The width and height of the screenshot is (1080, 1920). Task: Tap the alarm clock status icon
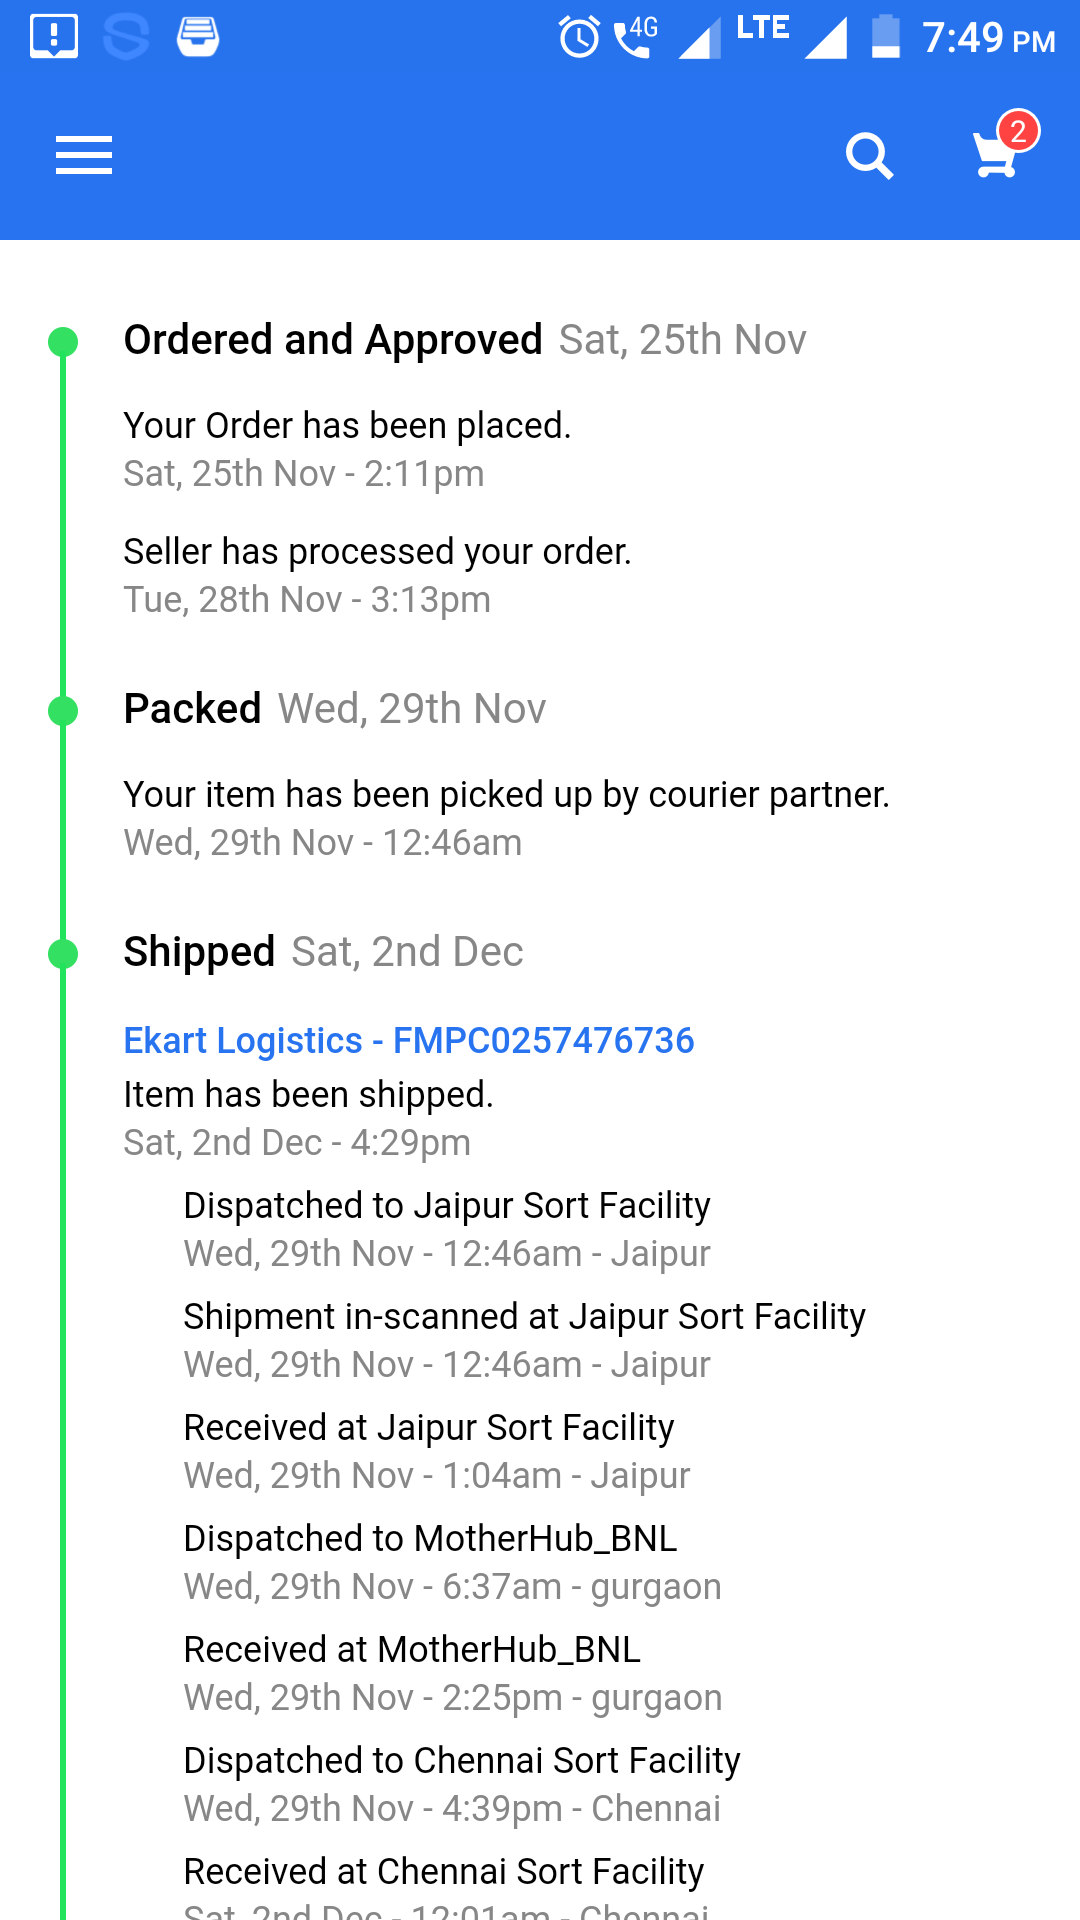(579, 38)
